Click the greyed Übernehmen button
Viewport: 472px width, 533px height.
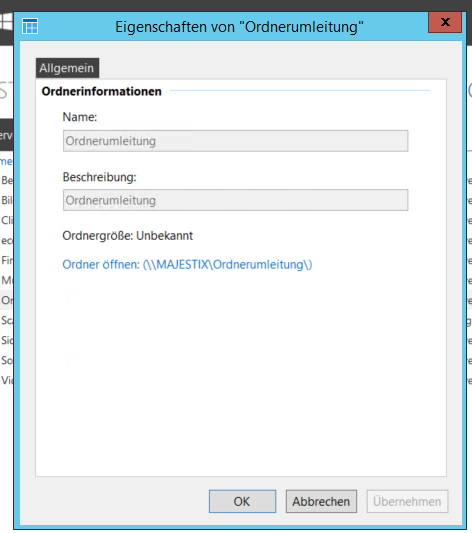pos(407,501)
